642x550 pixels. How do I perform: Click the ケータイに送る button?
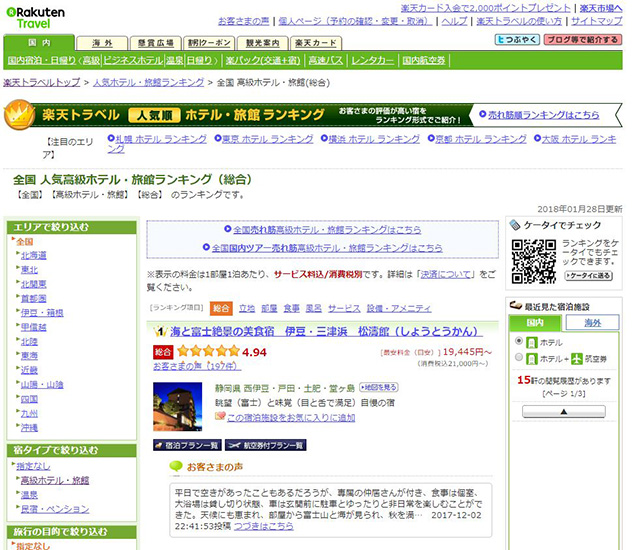coord(588,276)
